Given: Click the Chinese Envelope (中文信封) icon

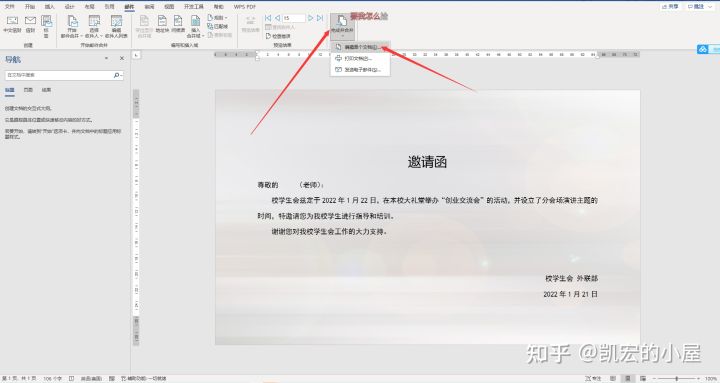Looking at the screenshot, I should [x=12, y=24].
